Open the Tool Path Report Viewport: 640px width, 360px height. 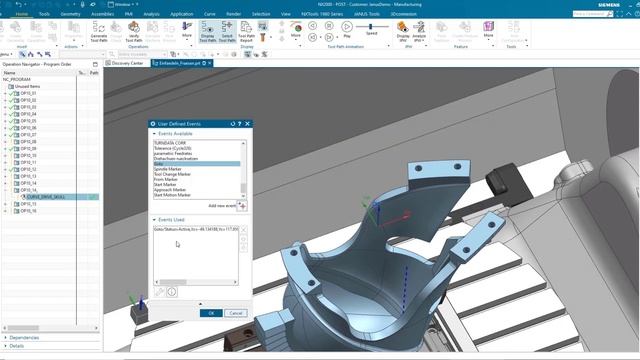pyautogui.click(x=246, y=31)
